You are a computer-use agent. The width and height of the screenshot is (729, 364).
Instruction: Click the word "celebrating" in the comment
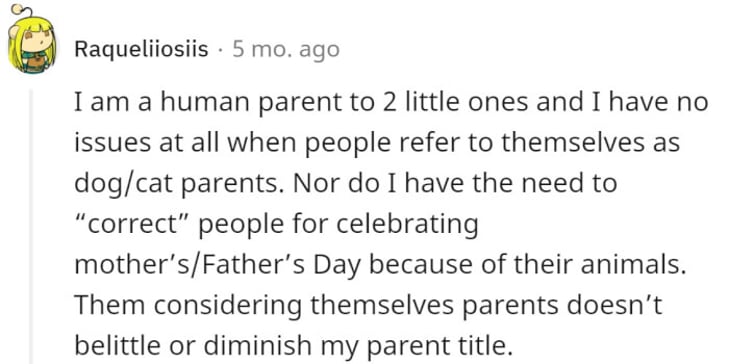[x=406, y=225]
